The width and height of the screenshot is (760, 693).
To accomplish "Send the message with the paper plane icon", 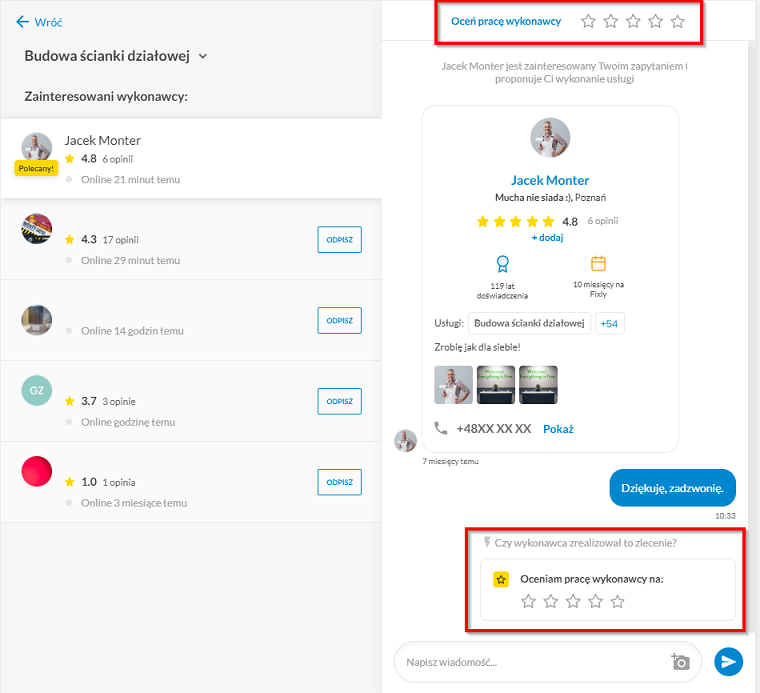I will click(x=728, y=662).
